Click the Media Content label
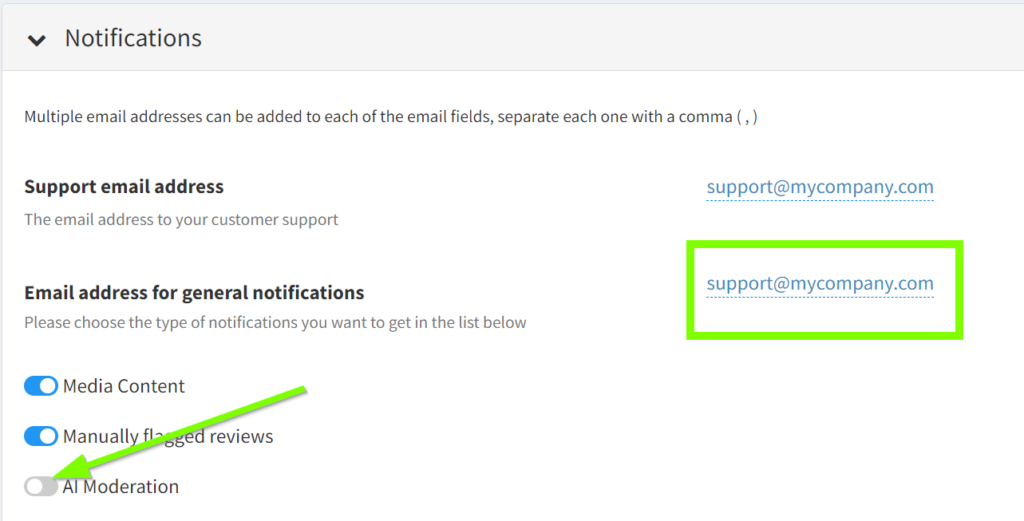This screenshot has height=521, width=1024. pos(124,386)
